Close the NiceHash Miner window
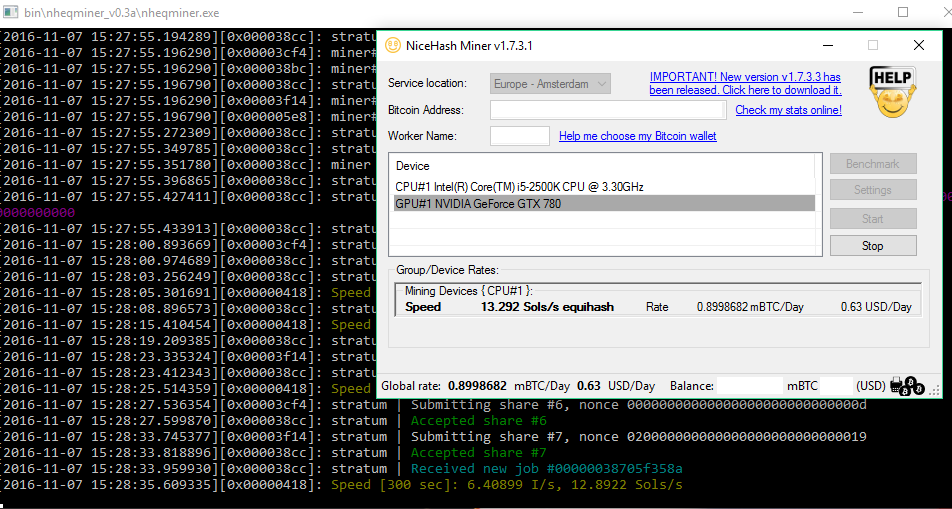This screenshot has width=952, height=509. point(919,45)
